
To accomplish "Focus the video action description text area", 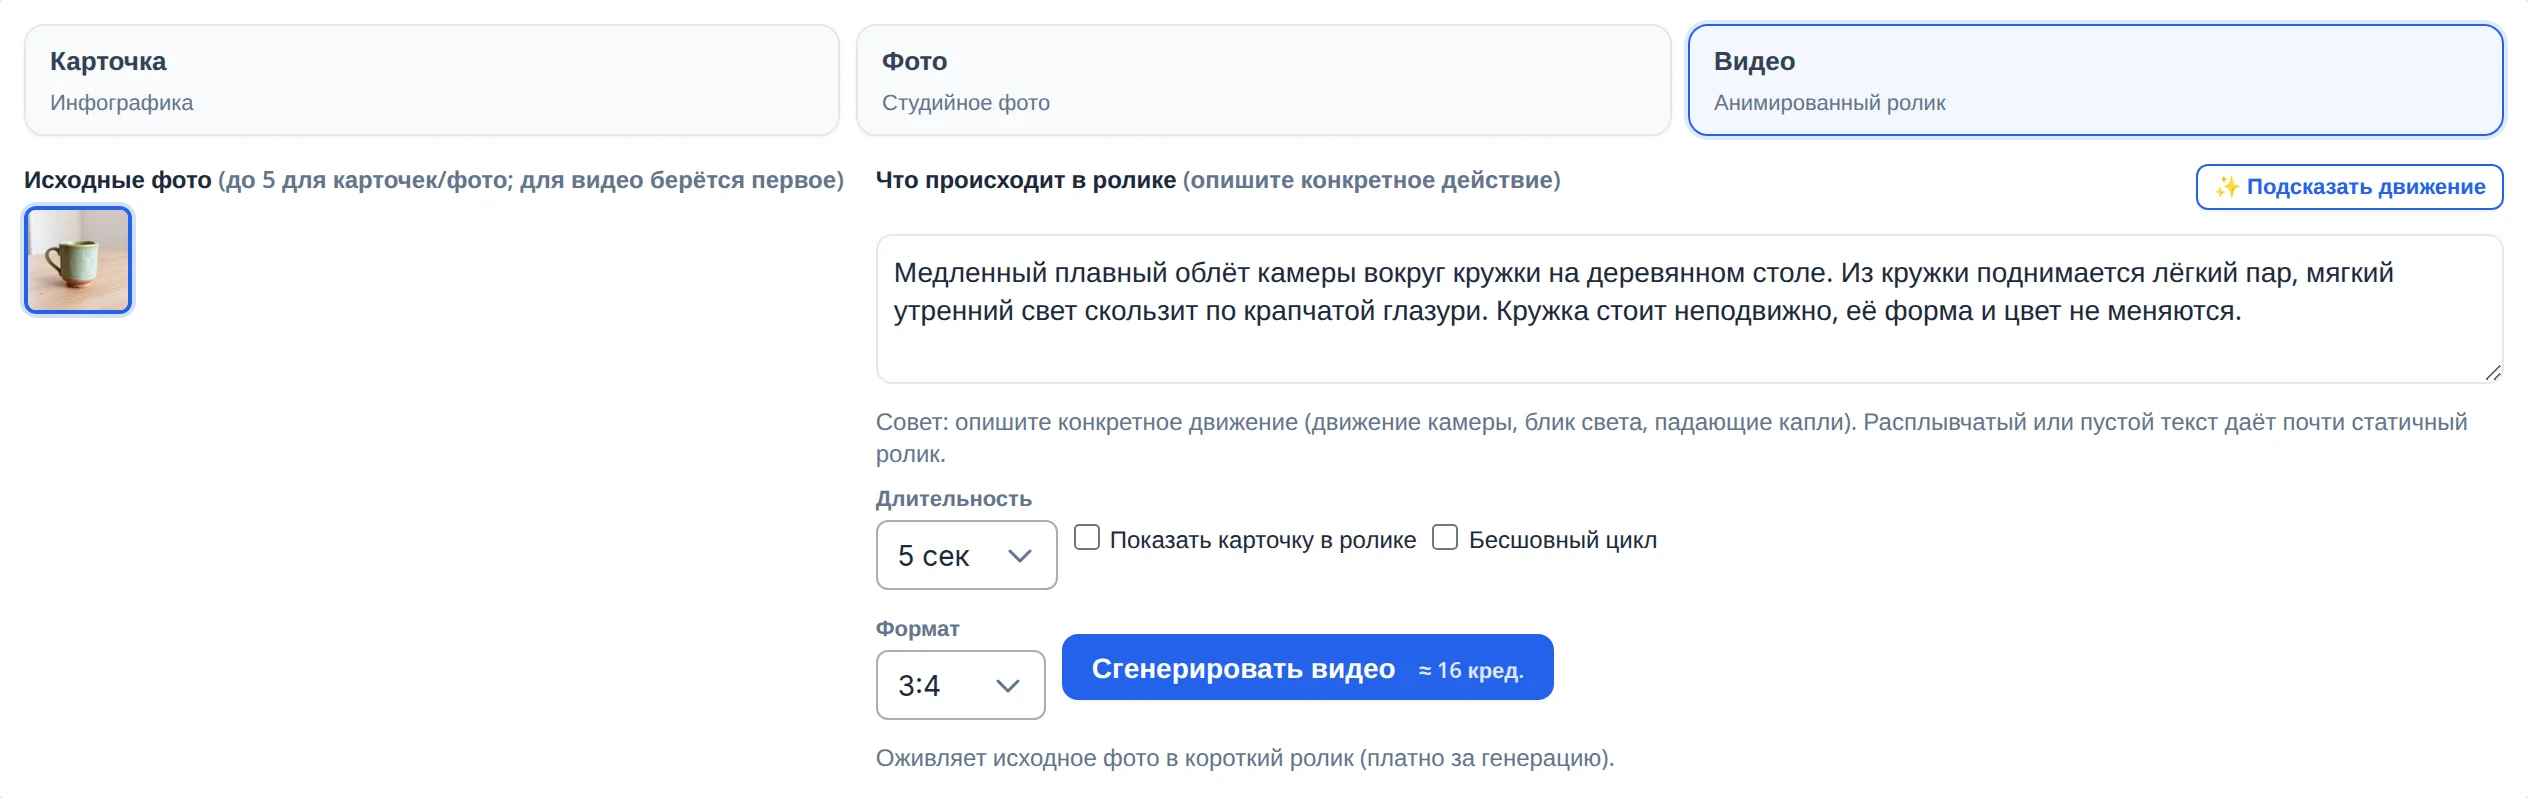I will (x=1689, y=309).
